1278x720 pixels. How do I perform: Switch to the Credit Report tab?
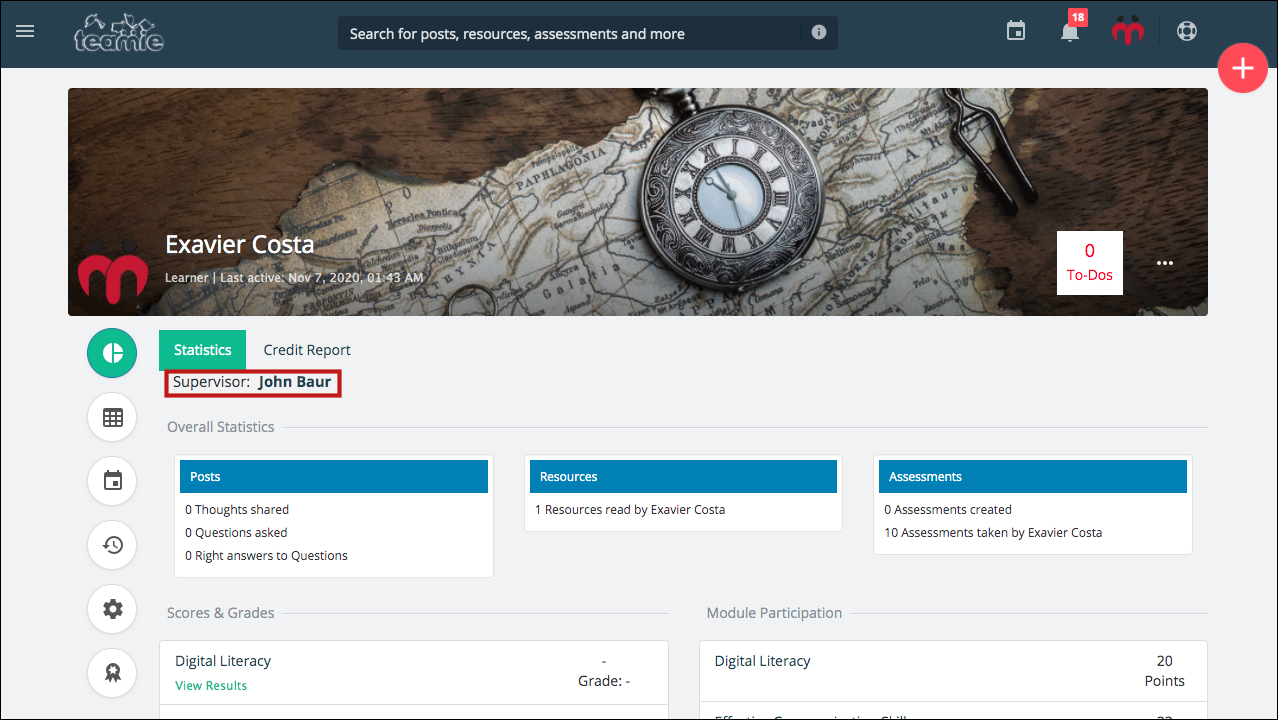coord(307,350)
